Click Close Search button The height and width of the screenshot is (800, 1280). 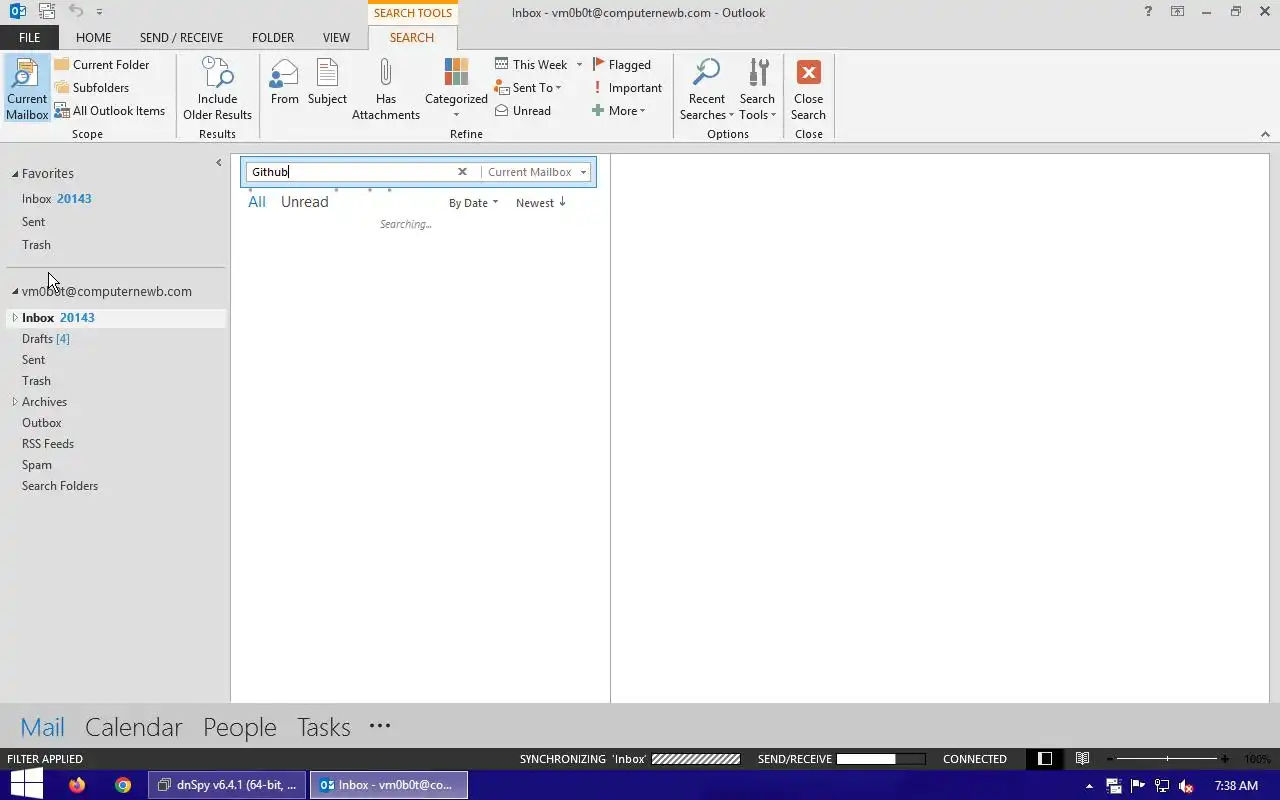tap(808, 89)
